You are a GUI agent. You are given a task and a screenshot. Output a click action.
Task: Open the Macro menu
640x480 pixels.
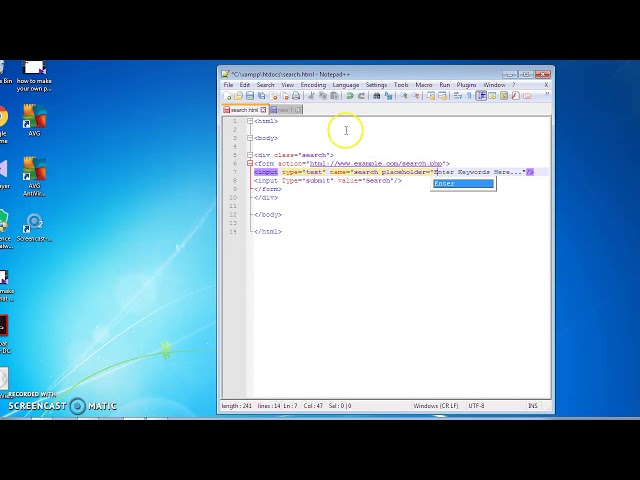coord(424,85)
